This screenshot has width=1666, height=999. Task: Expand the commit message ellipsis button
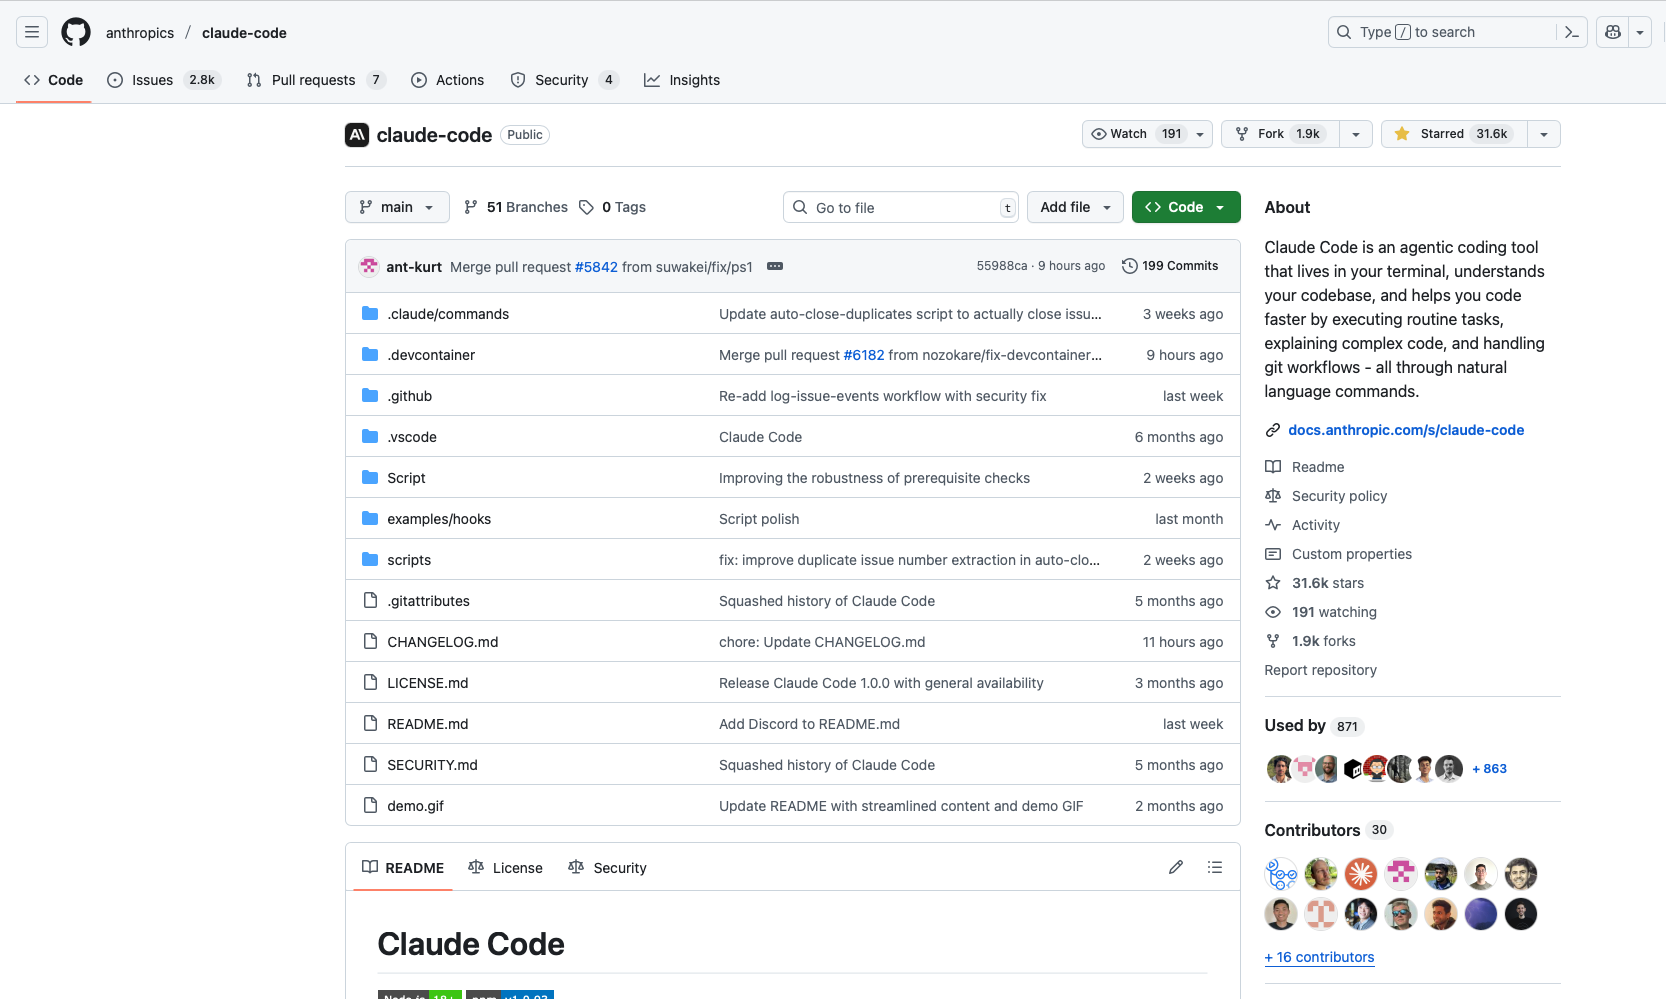[775, 266]
